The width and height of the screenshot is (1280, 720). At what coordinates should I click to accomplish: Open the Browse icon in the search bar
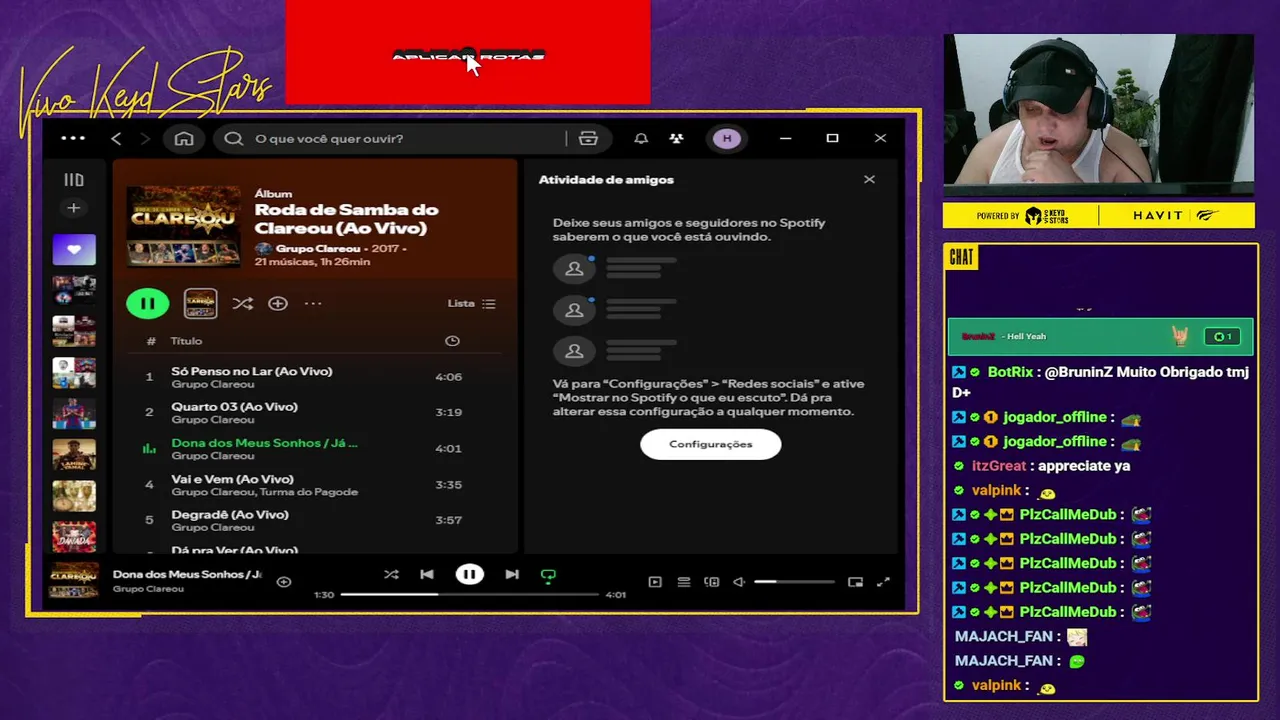click(588, 139)
